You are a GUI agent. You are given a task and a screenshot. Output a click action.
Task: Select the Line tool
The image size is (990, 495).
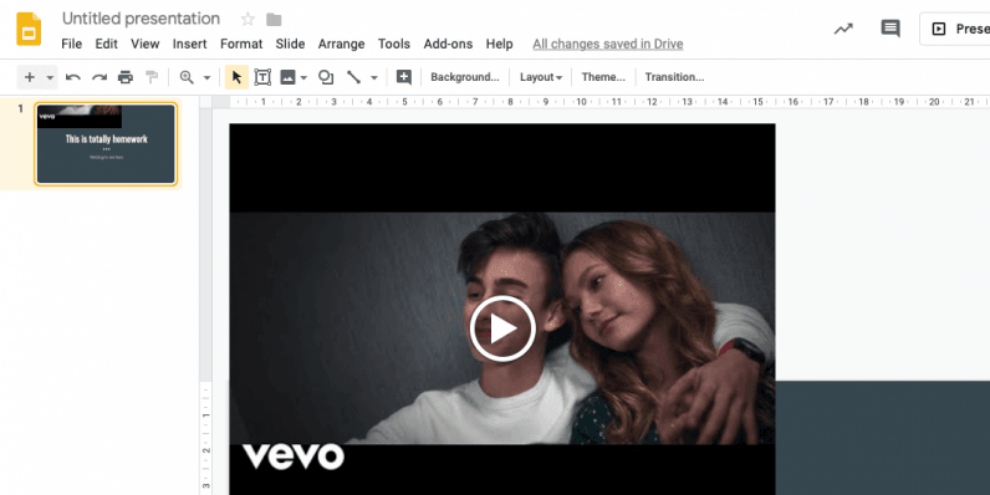(354, 77)
